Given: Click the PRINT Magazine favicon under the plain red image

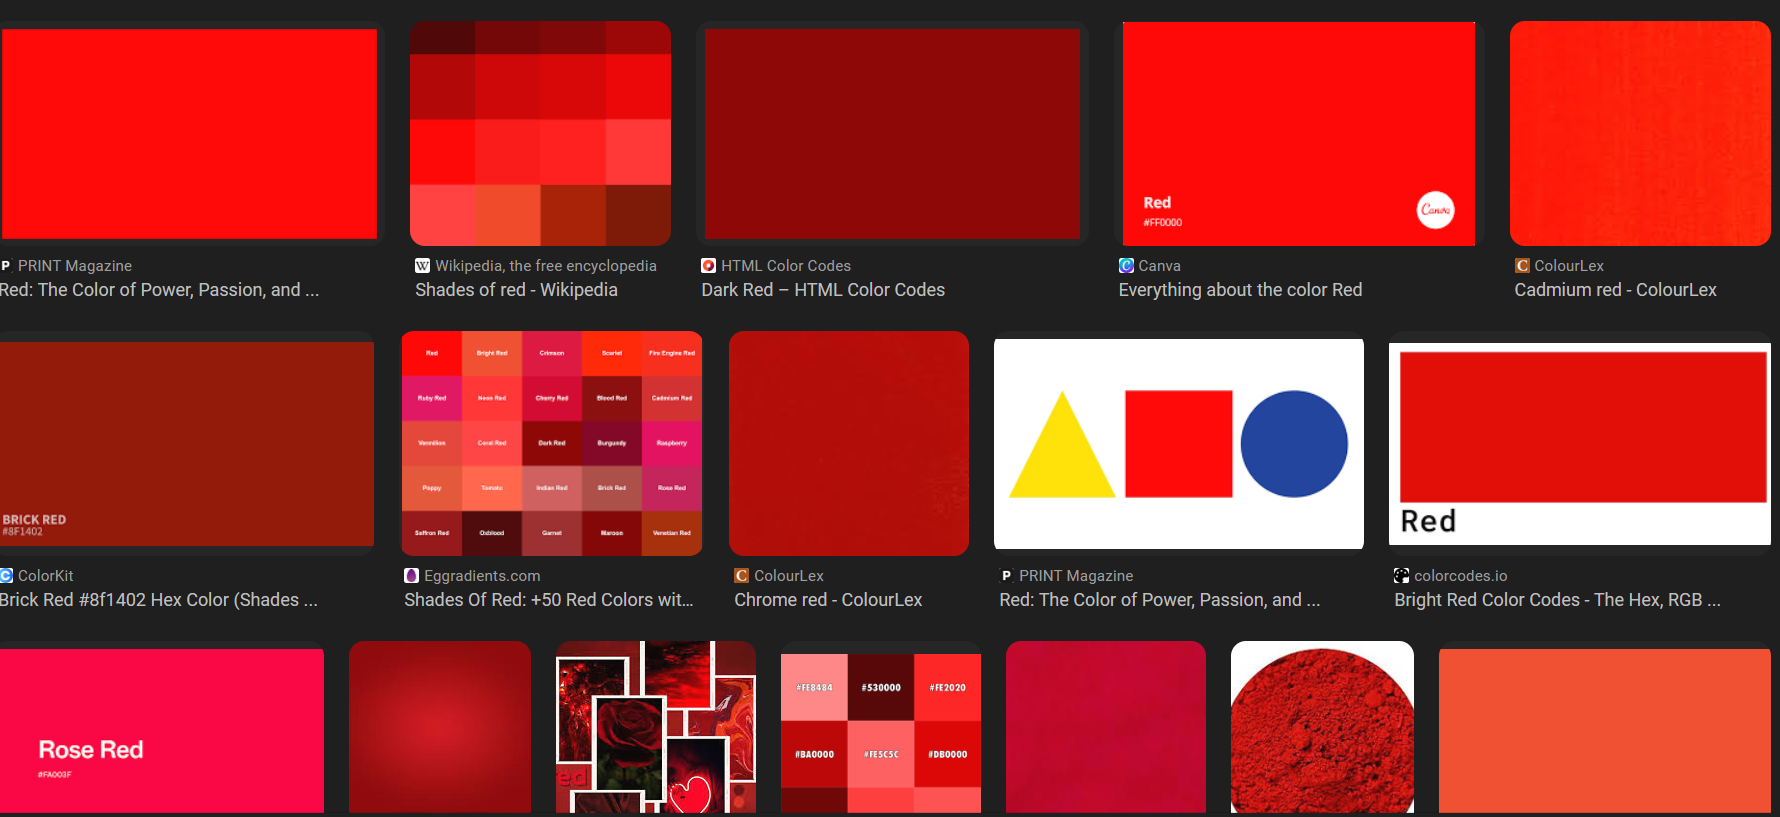Looking at the screenshot, I should (x=6, y=266).
